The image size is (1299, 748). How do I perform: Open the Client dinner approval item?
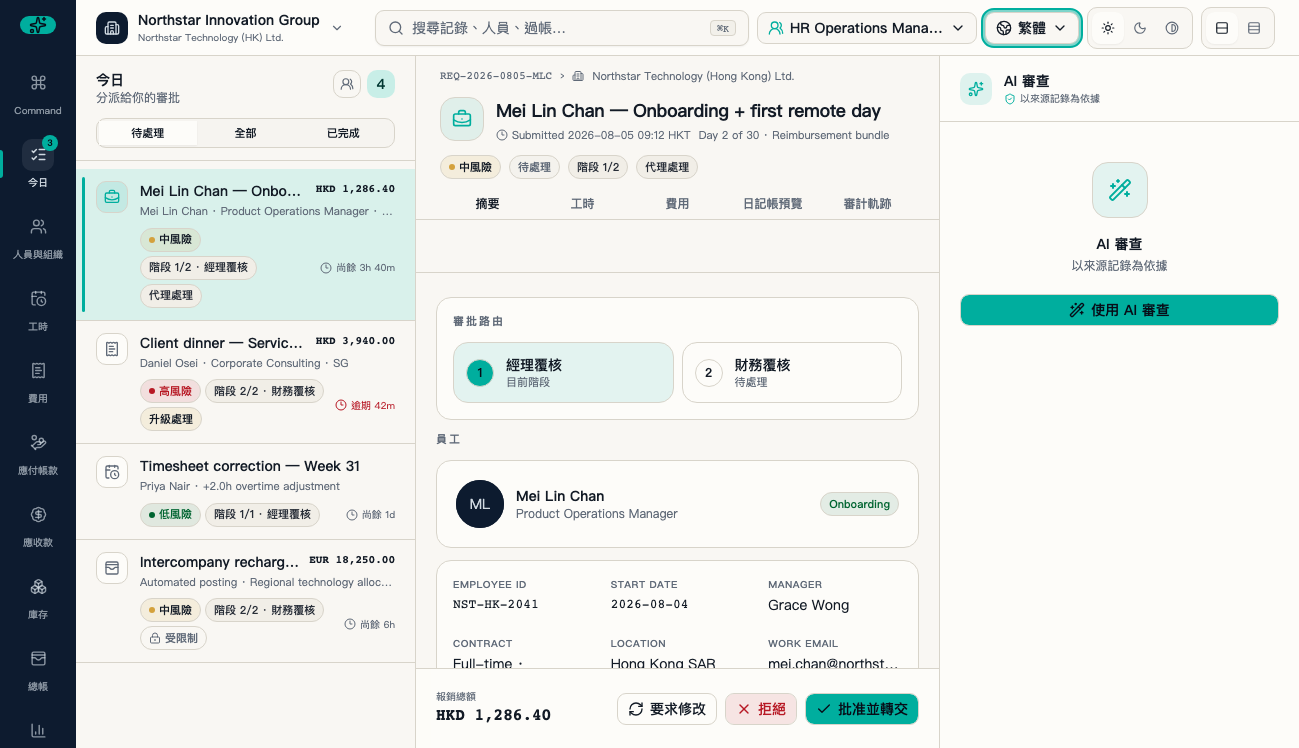pos(246,381)
